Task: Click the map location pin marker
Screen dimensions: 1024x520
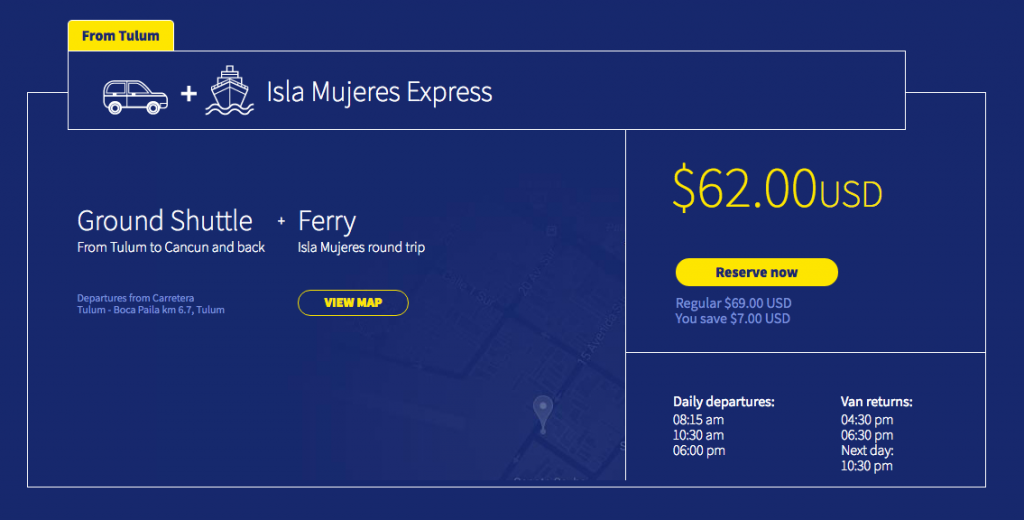Action: click(543, 412)
